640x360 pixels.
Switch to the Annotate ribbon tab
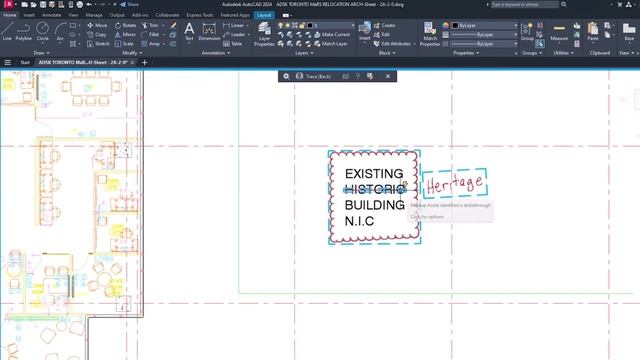pos(51,15)
